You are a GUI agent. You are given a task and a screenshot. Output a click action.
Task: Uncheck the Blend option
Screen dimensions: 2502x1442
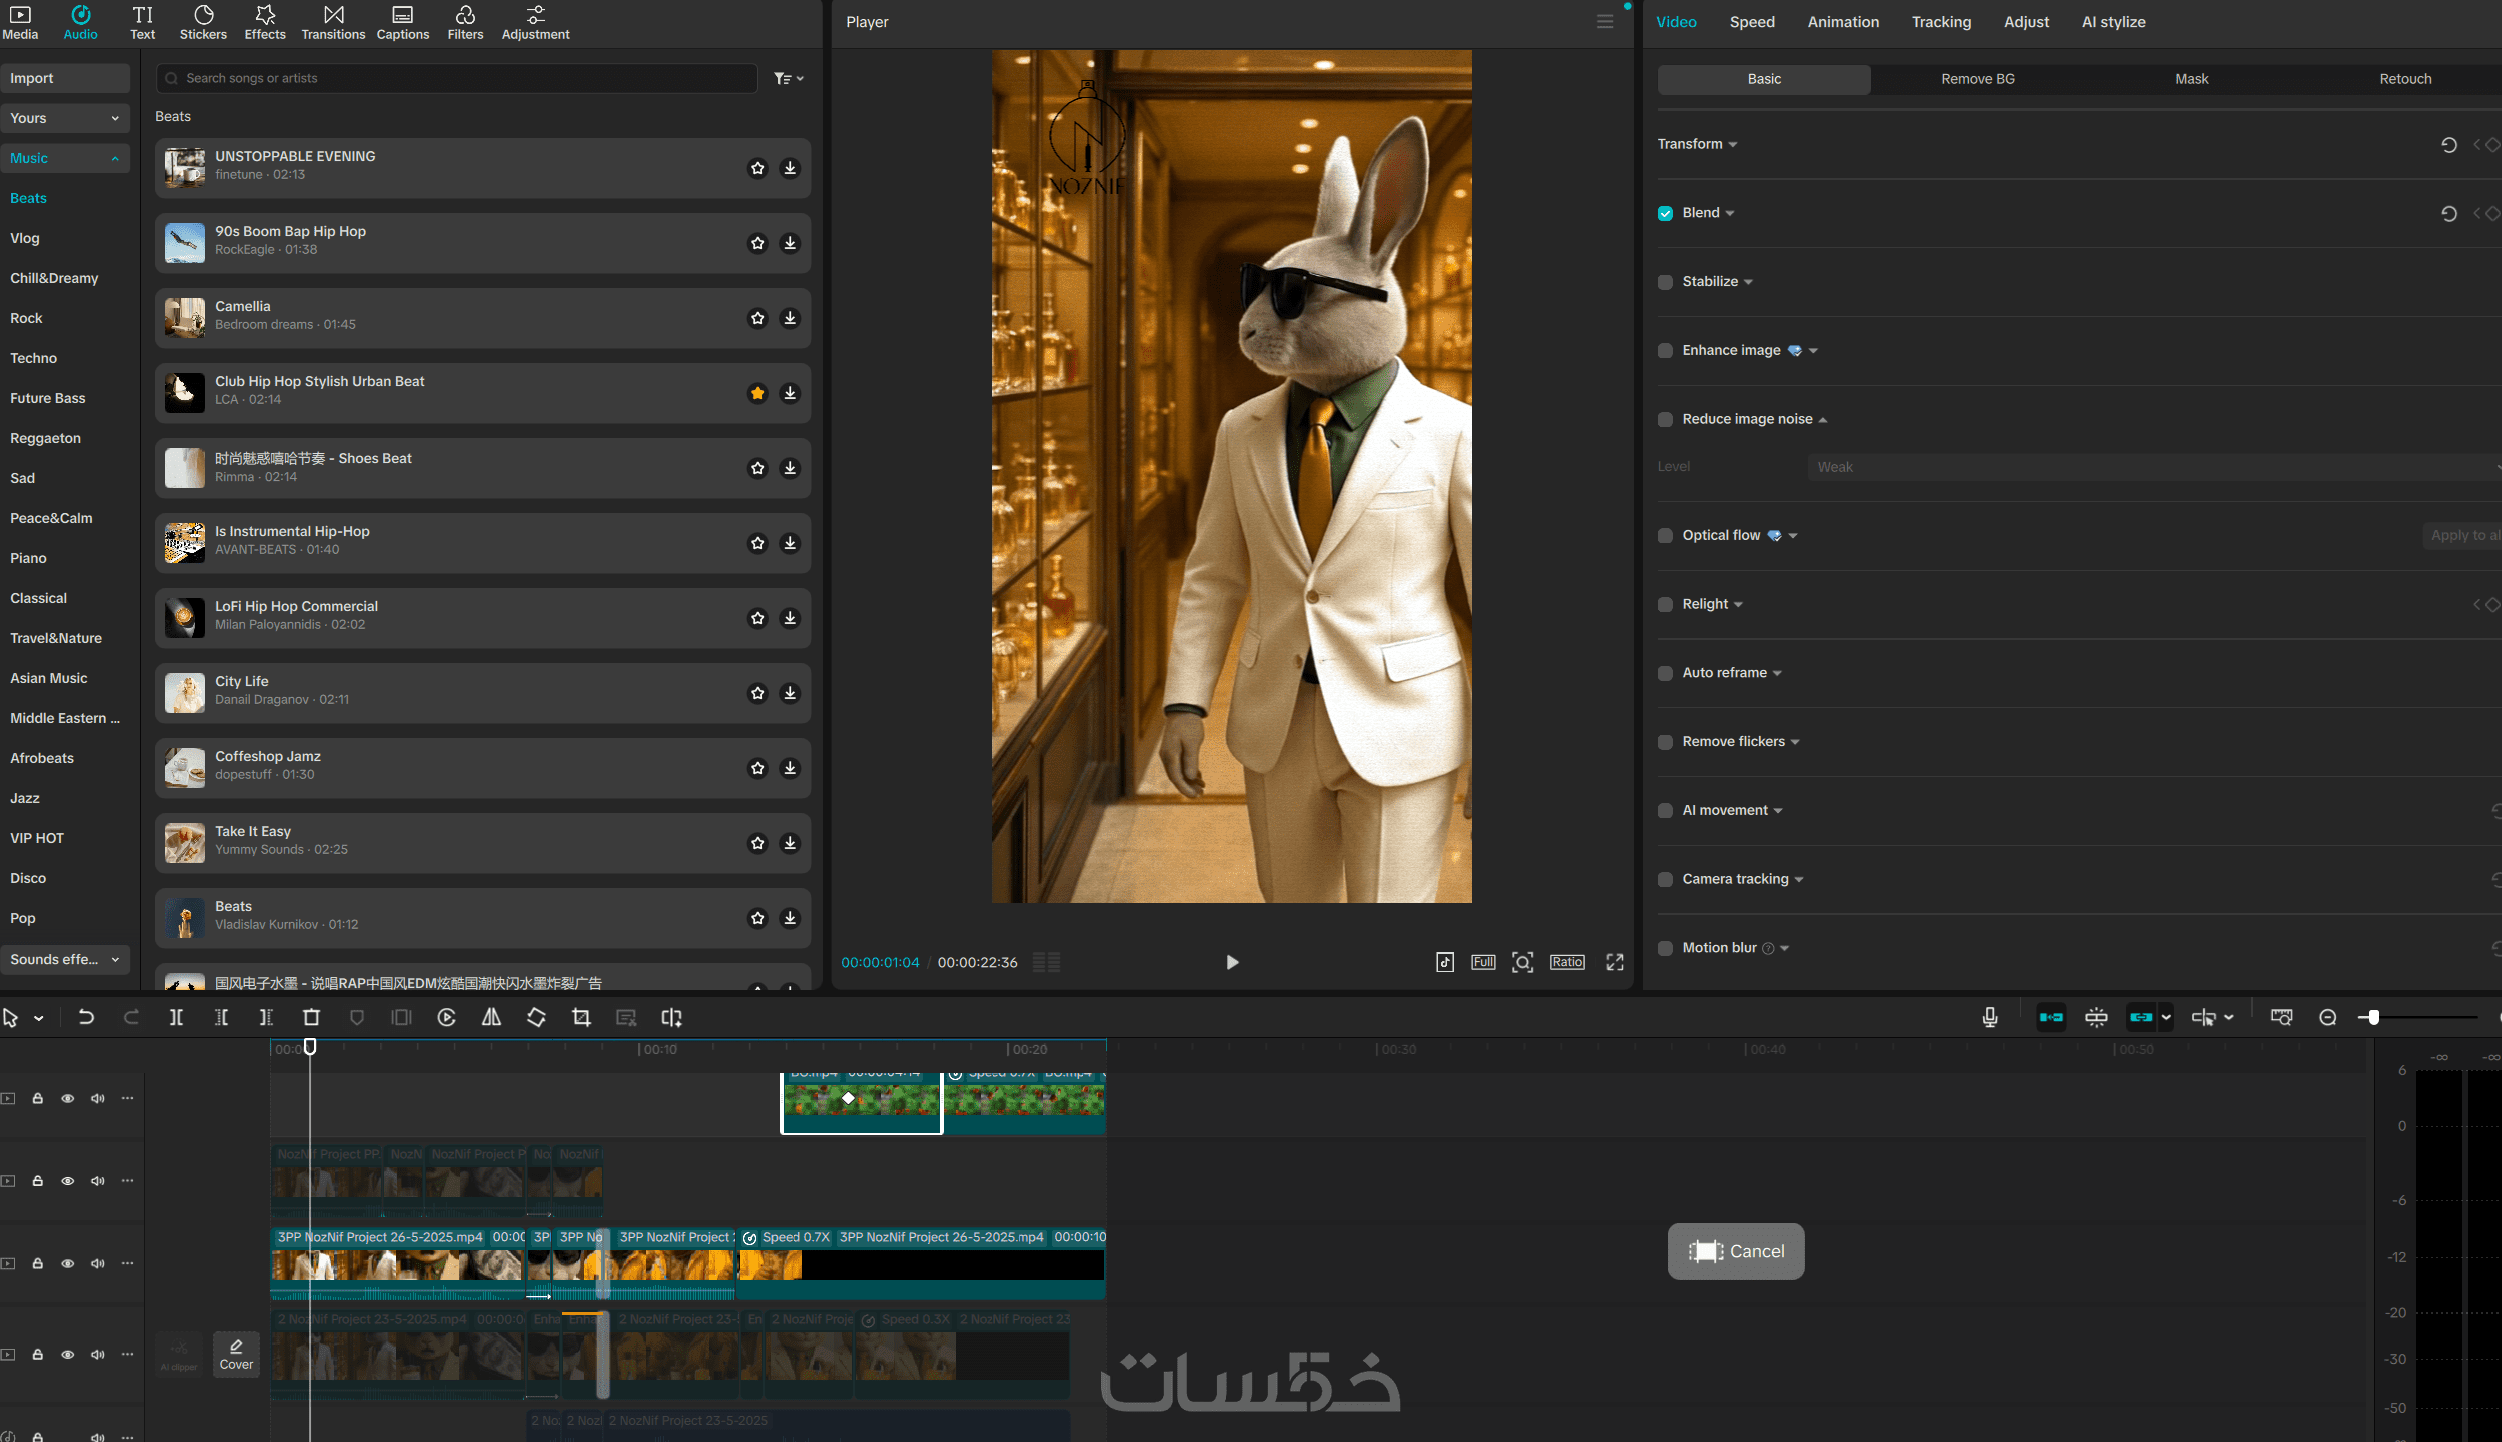pyautogui.click(x=1665, y=213)
